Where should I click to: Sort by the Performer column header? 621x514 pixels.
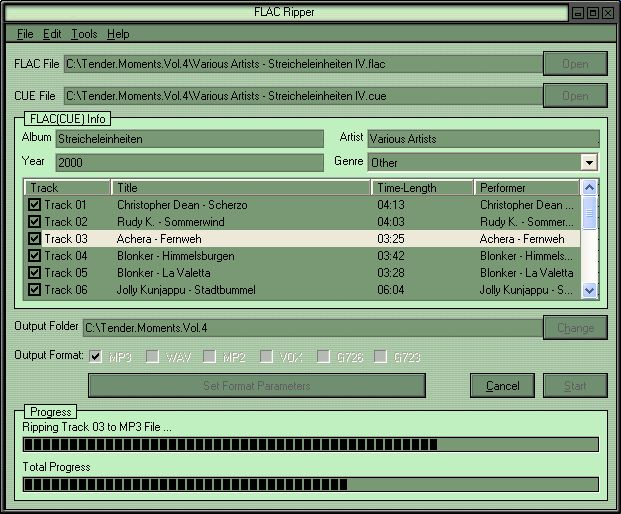click(526, 188)
